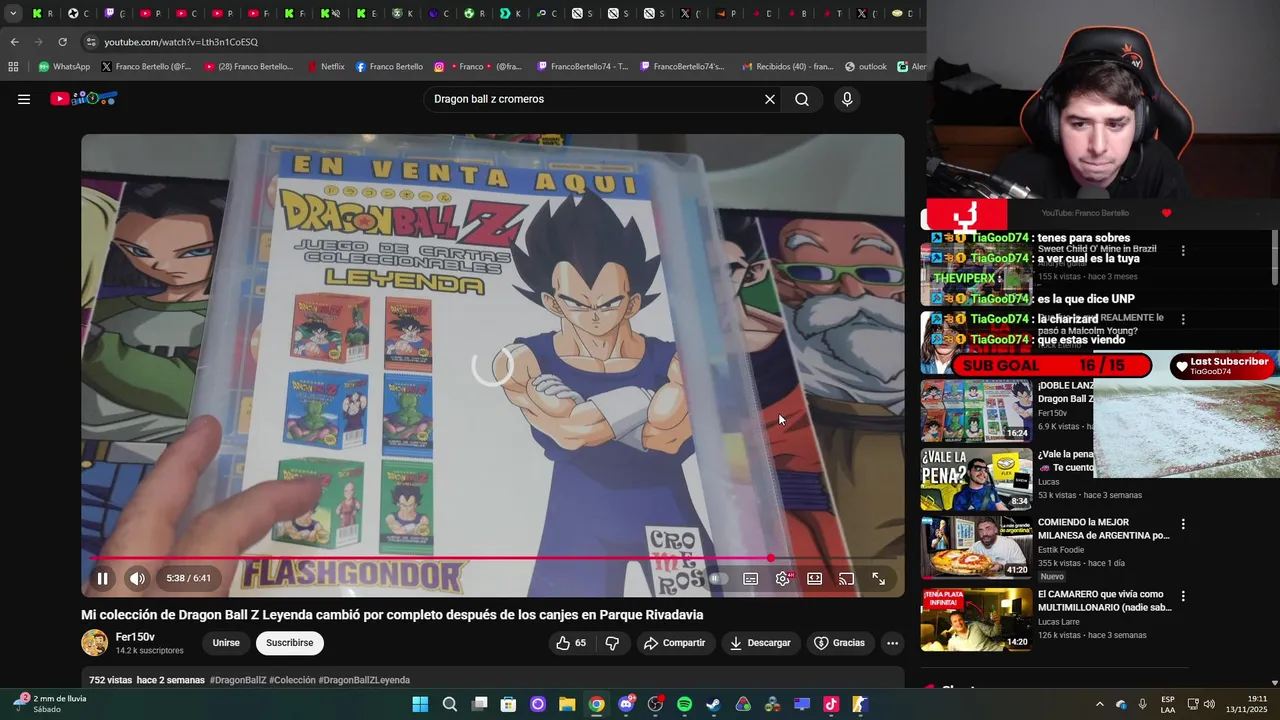Click the #DragonBallZLeyenda hashtag
Viewport: 1280px width, 720px height.
coord(364,680)
